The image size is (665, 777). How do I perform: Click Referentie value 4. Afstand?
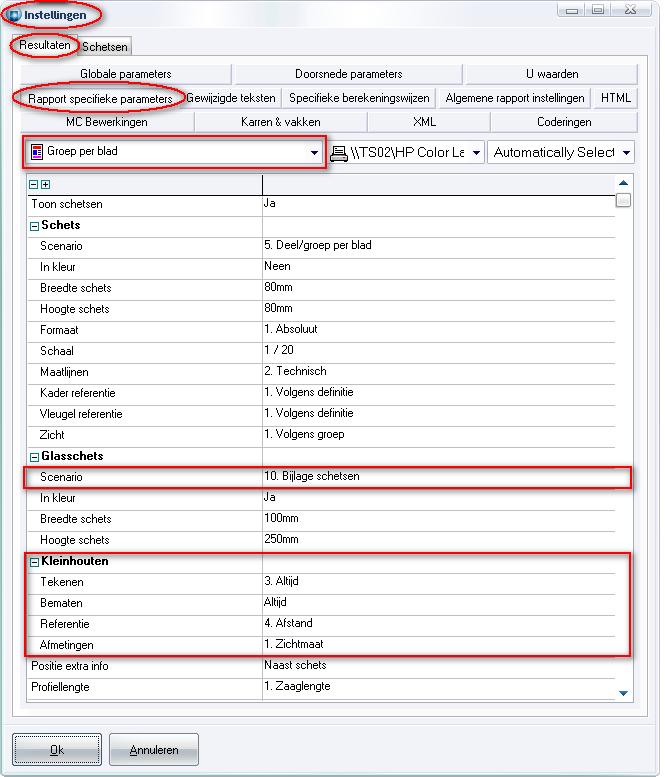288,623
